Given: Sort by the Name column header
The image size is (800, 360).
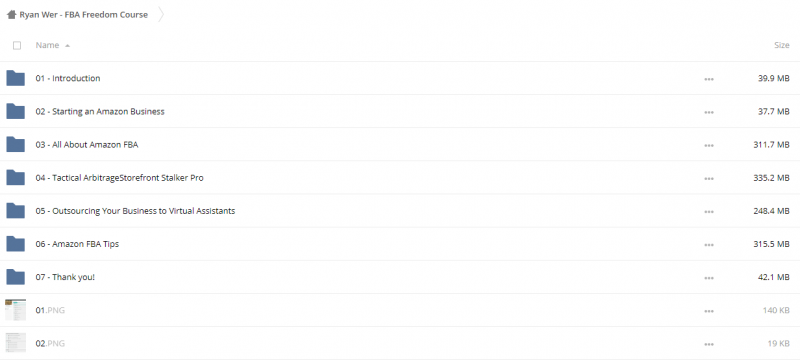Looking at the screenshot, I should [47, 45].
